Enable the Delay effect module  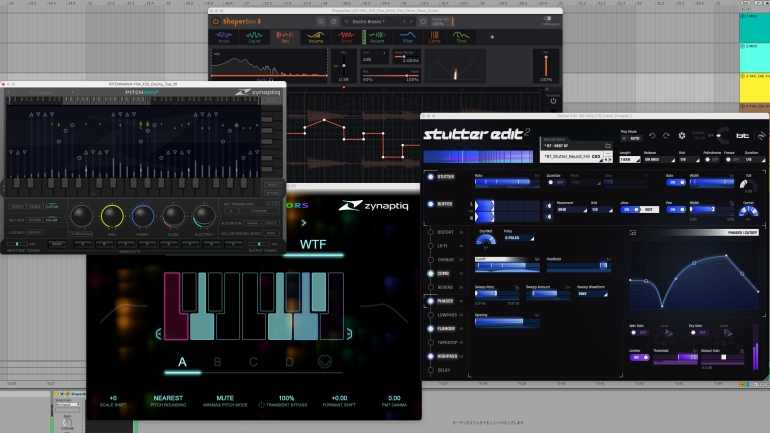(x=431, y=370)
